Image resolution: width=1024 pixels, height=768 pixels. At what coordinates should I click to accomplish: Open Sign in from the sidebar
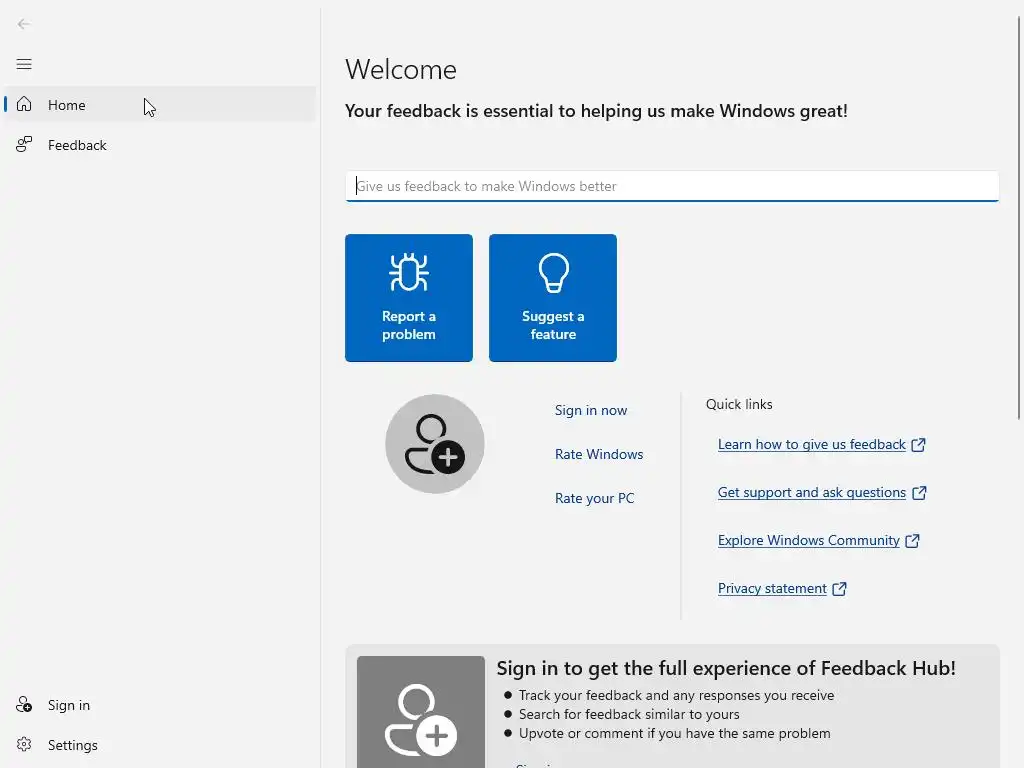(x=160, y=705)
